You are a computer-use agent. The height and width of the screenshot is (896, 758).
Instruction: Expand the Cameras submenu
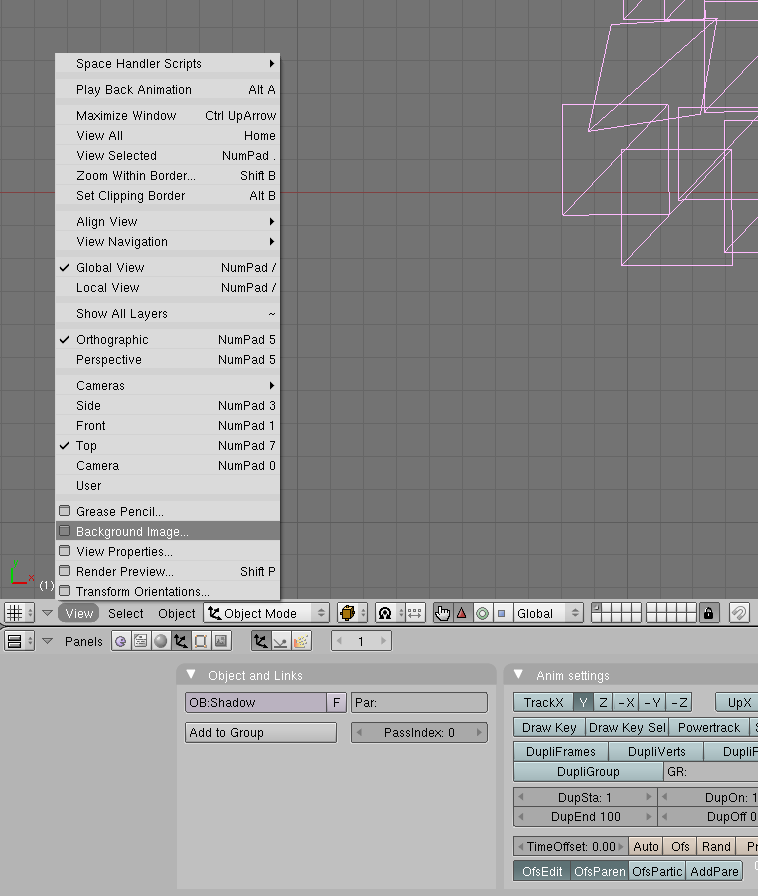(x=167, y=385)
